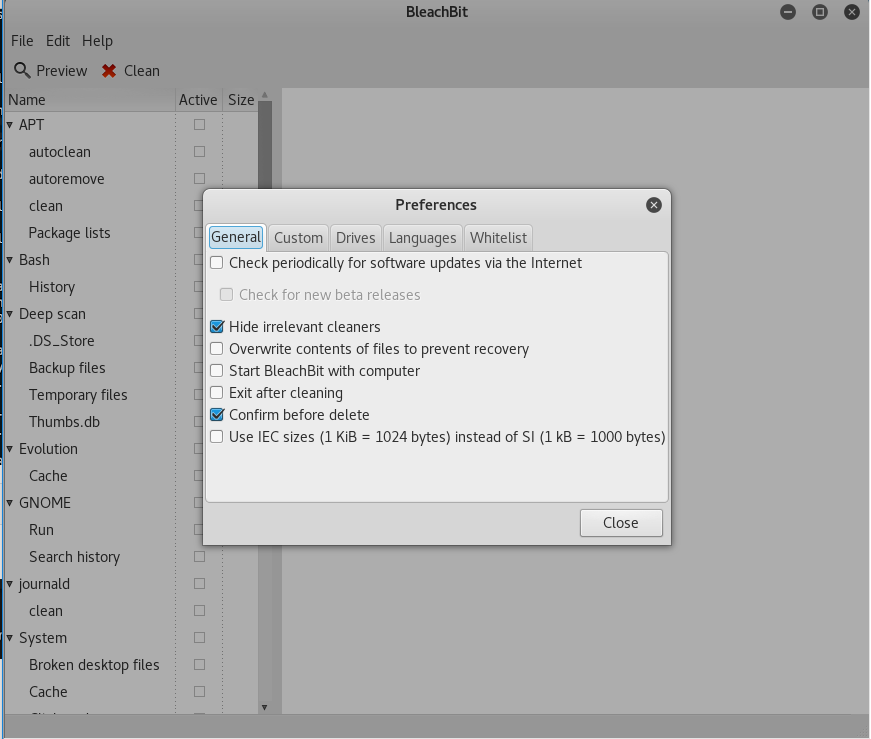Switch to the Whitelist tab
This screenshot has width=871, height=739.
(x=498, y=238)
